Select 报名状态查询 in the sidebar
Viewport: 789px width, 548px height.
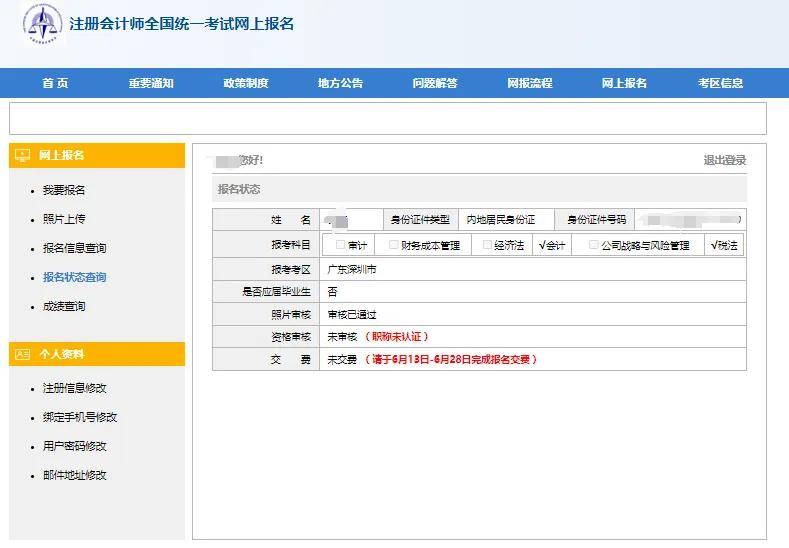point(74,277)
